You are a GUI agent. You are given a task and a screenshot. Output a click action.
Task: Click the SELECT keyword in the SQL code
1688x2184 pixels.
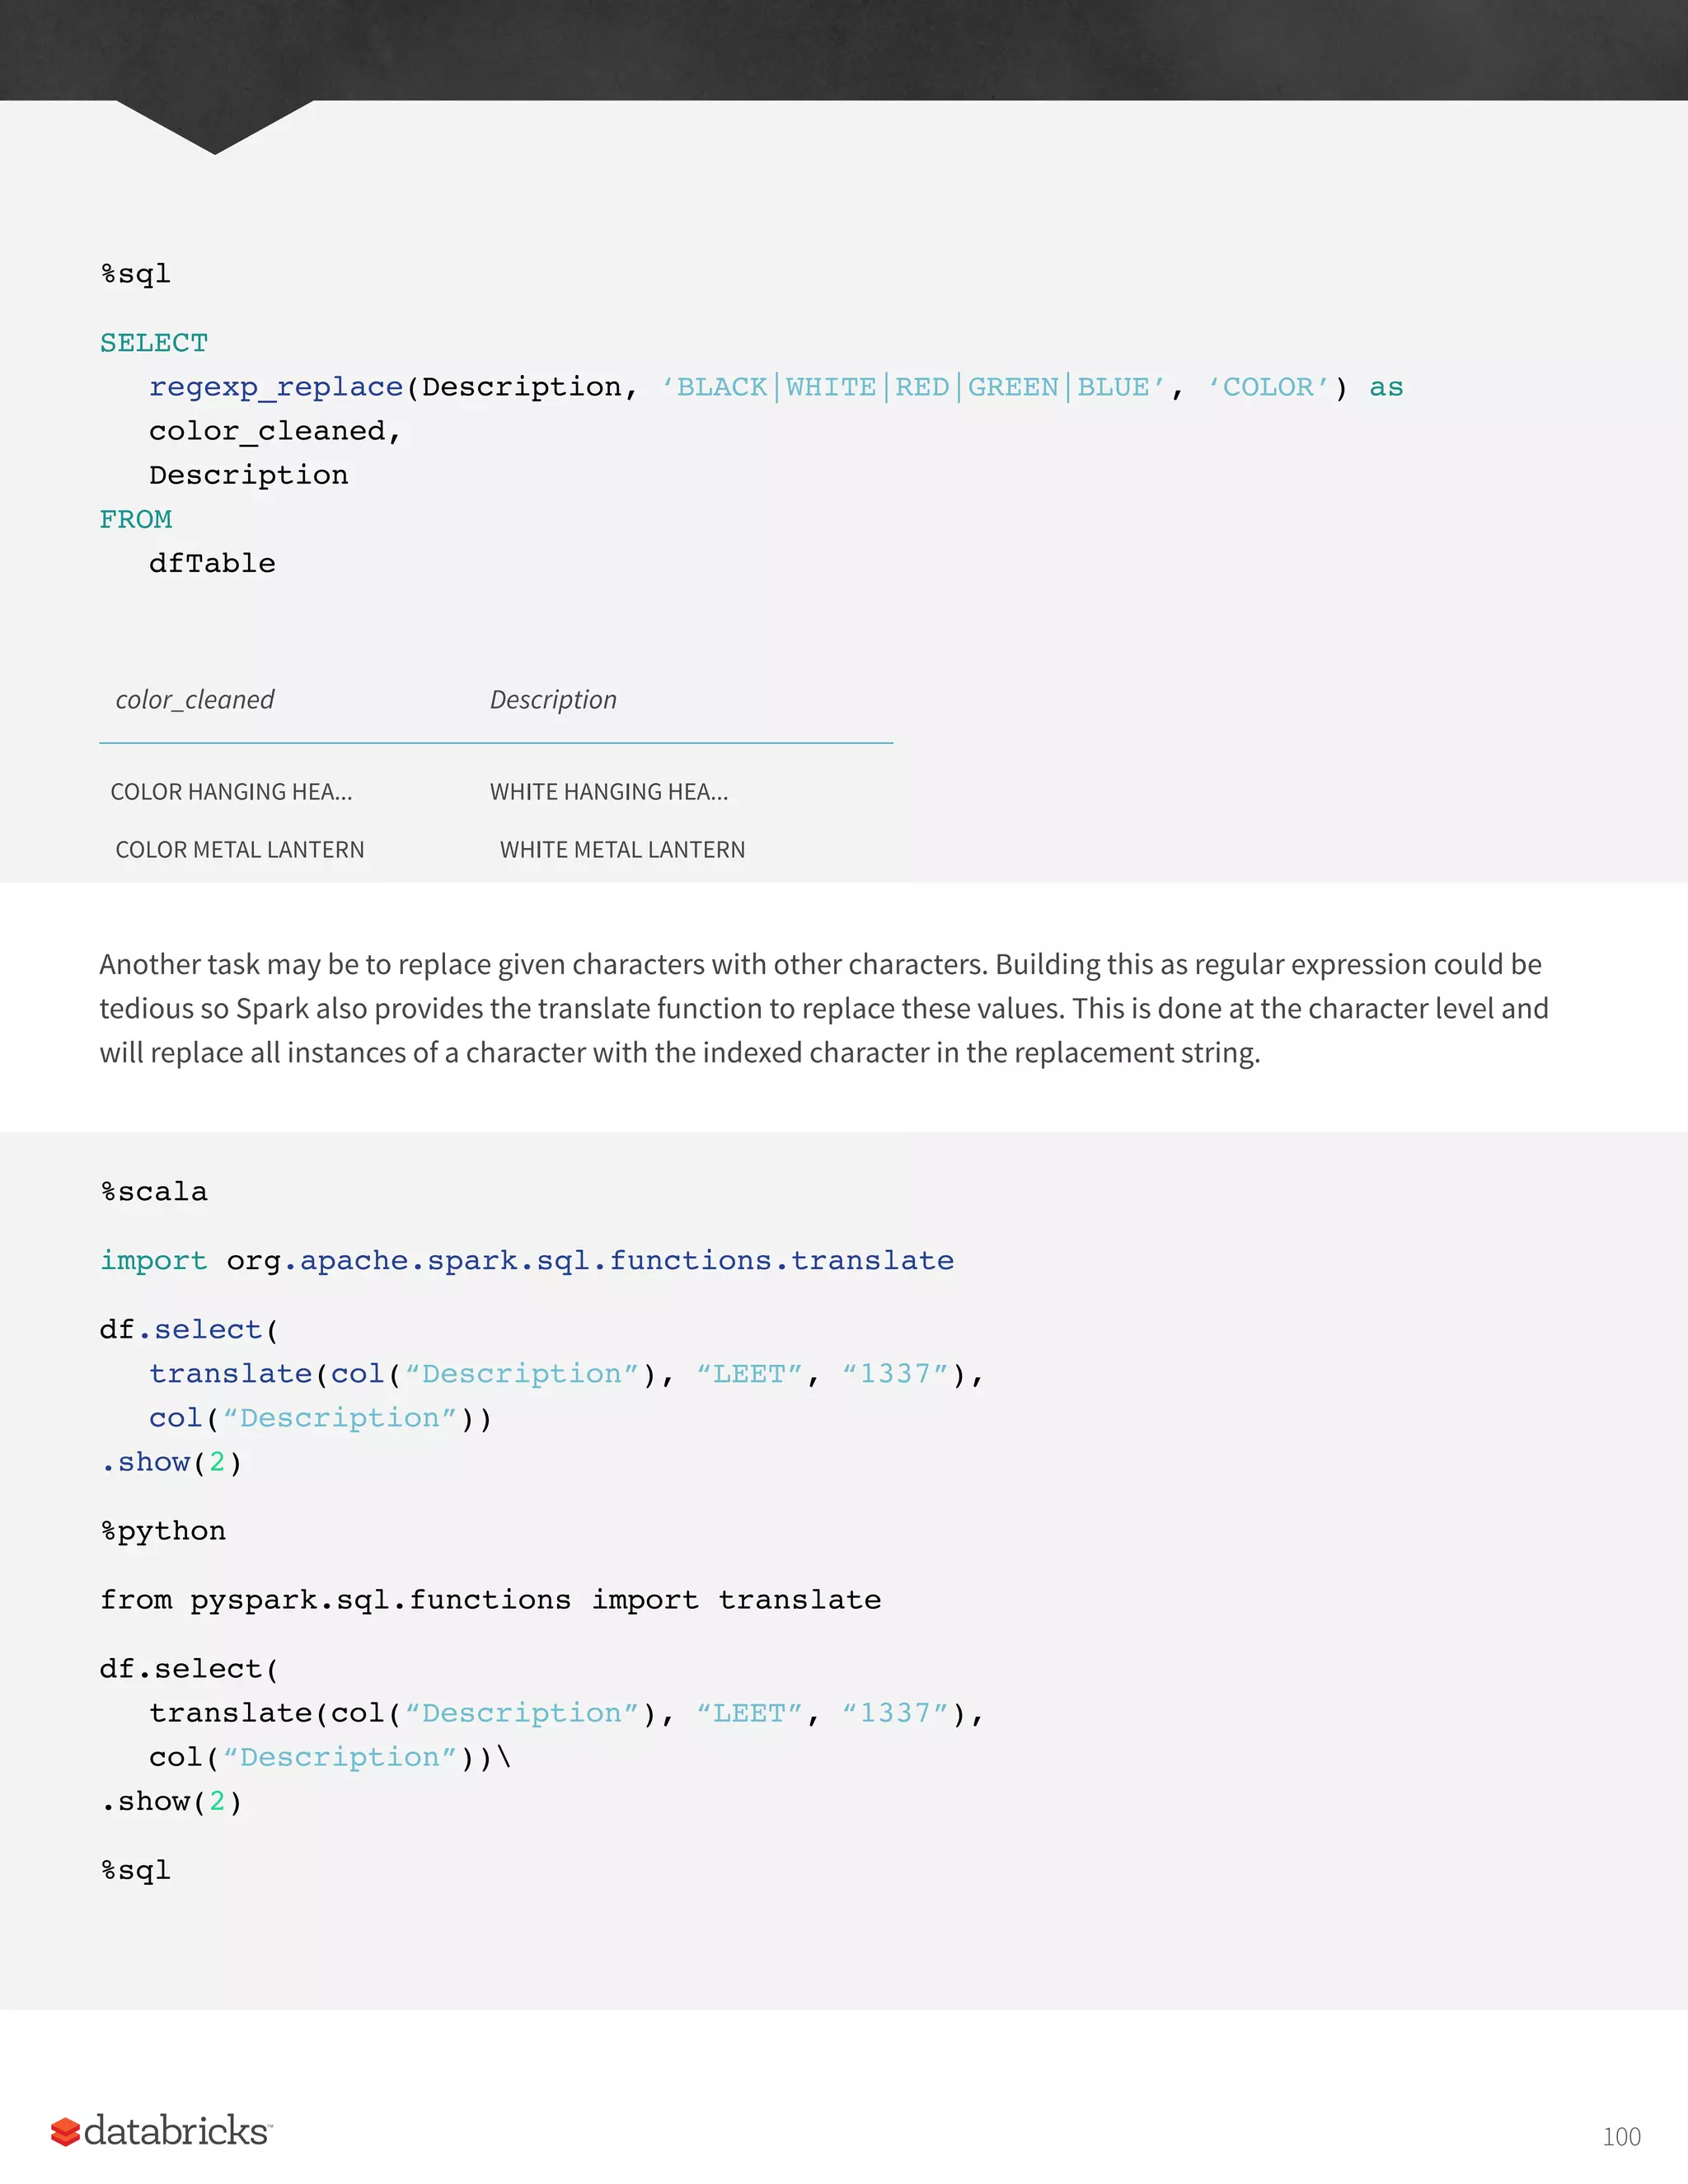click(x=154, y=343)
